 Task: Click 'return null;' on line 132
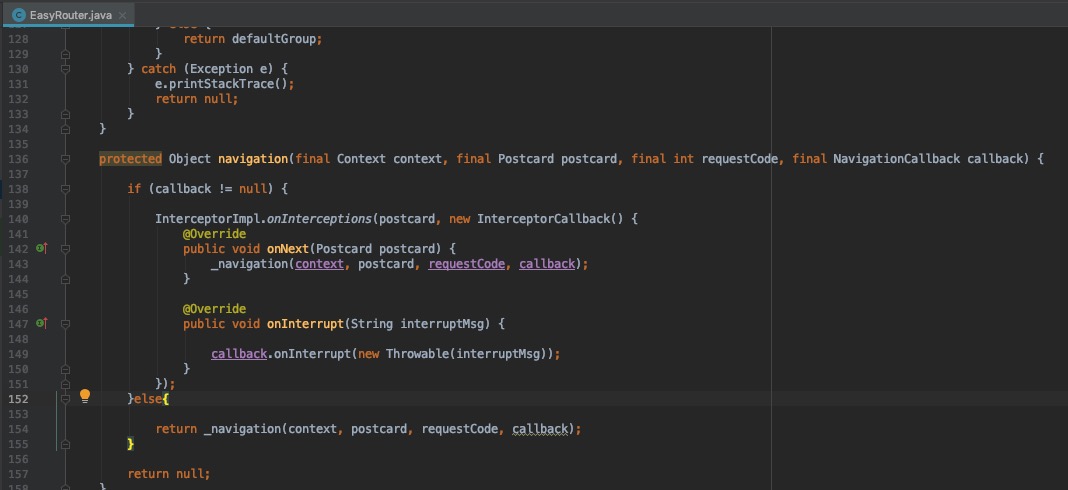(x=197, y=99)
